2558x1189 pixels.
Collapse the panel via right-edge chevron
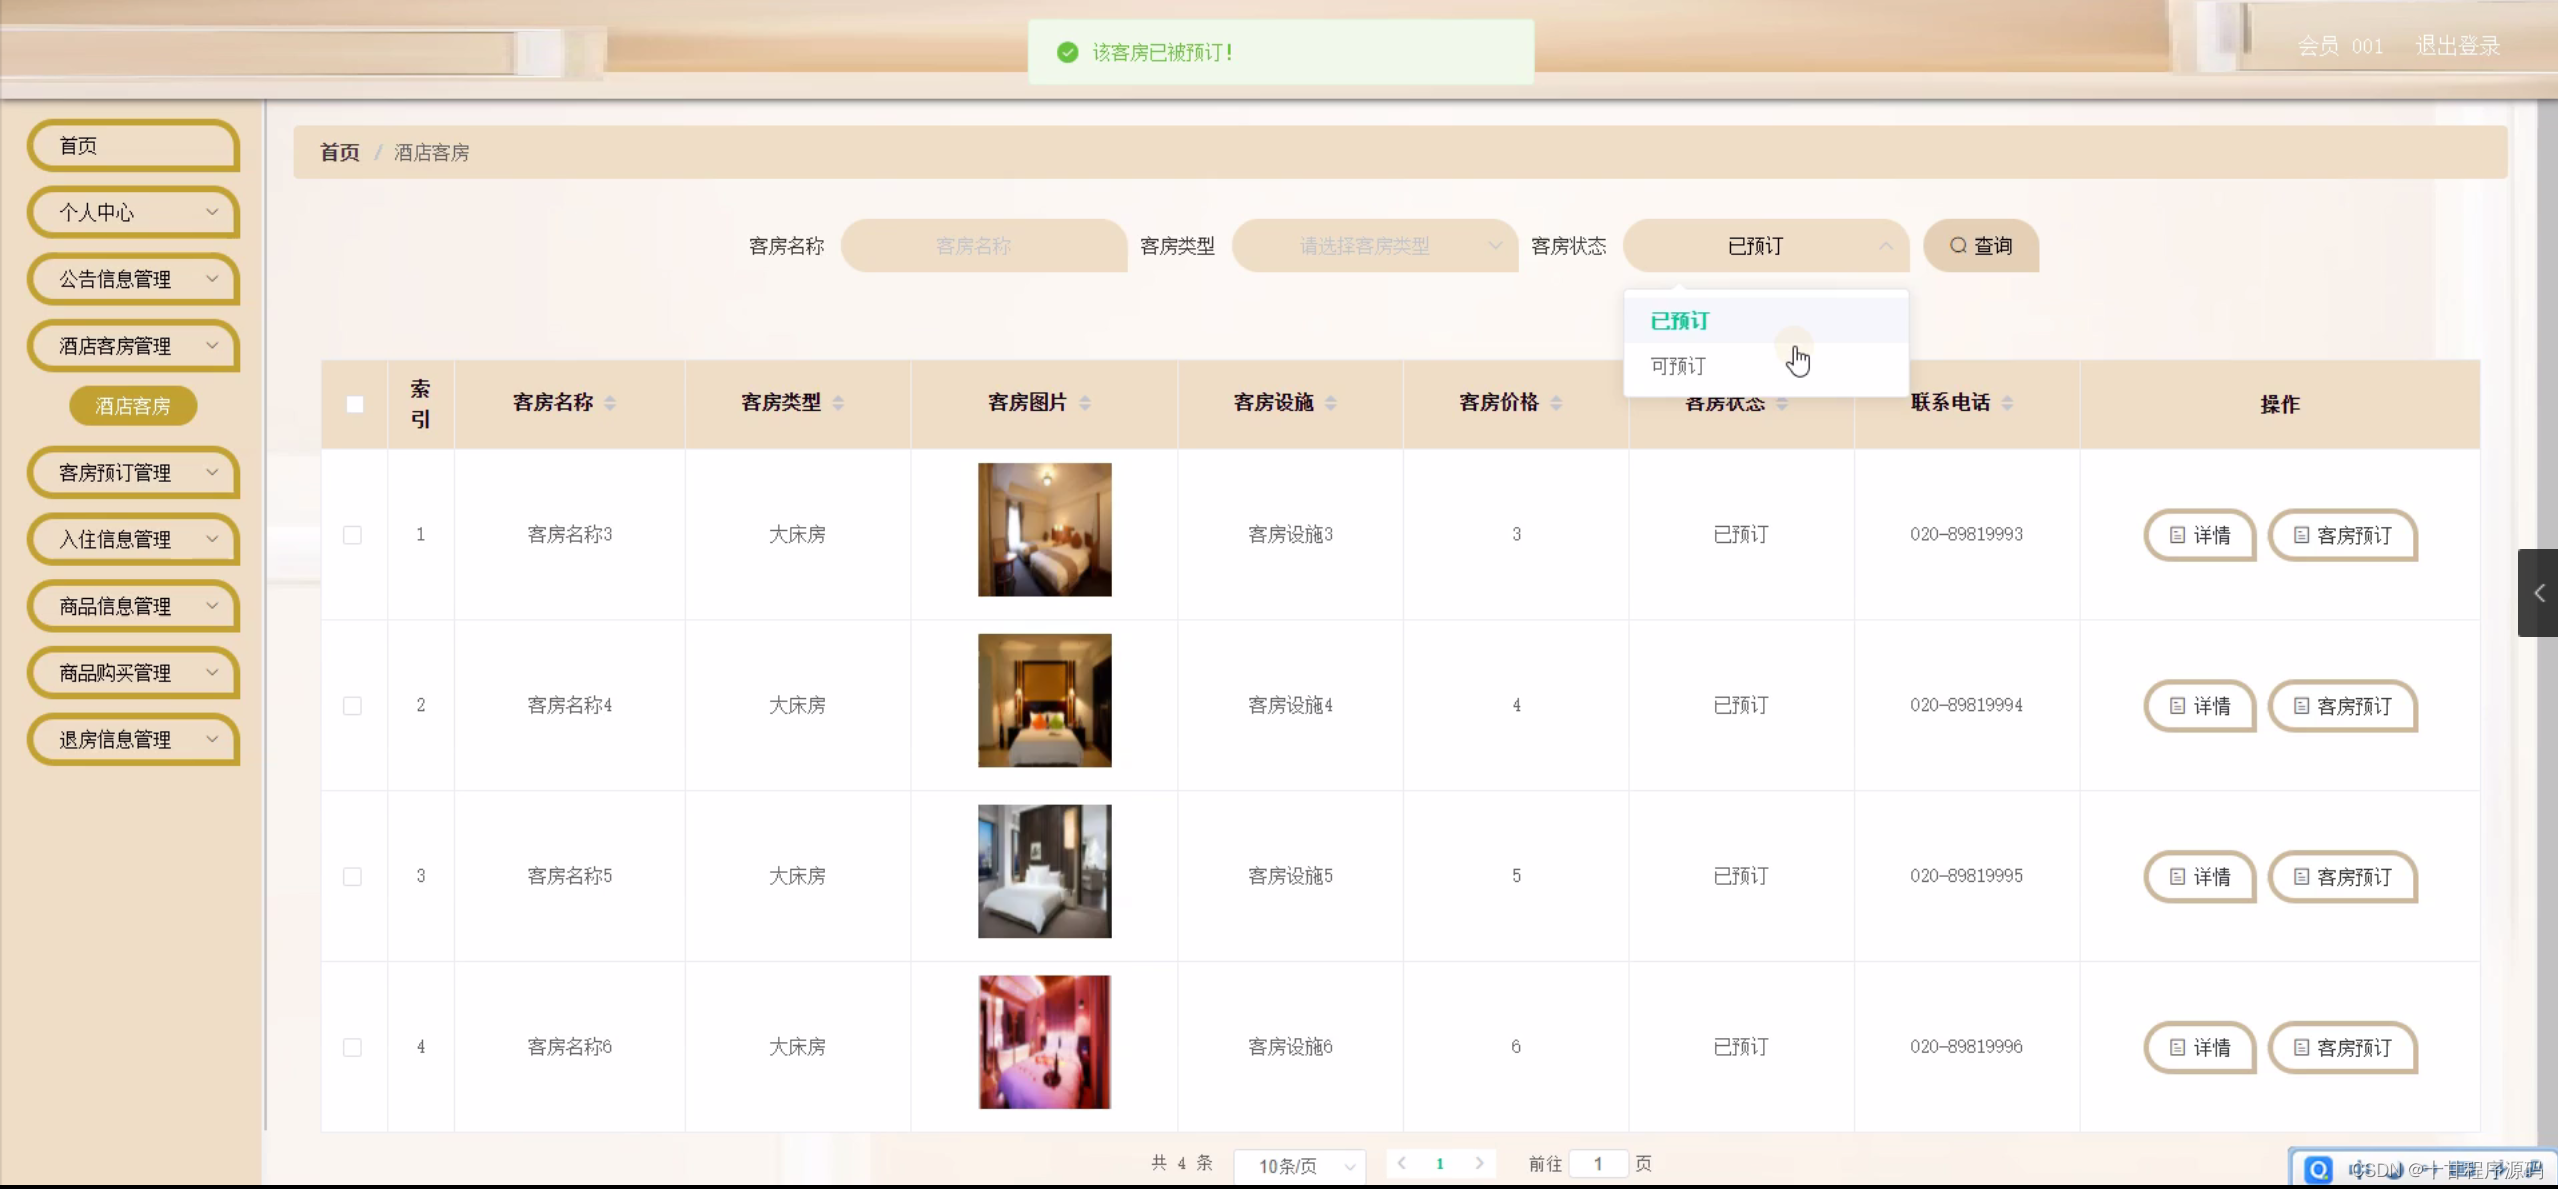(x=2540, y=593)
